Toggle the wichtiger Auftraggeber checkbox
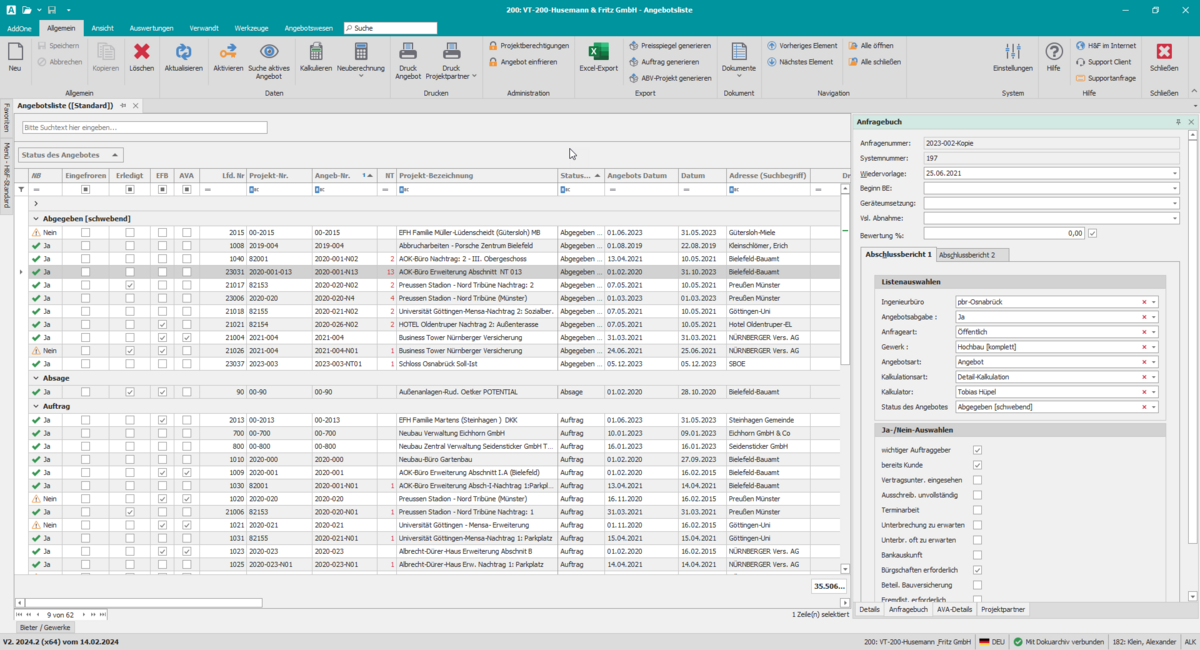The image size is (1200, 650). click(977, 450)
